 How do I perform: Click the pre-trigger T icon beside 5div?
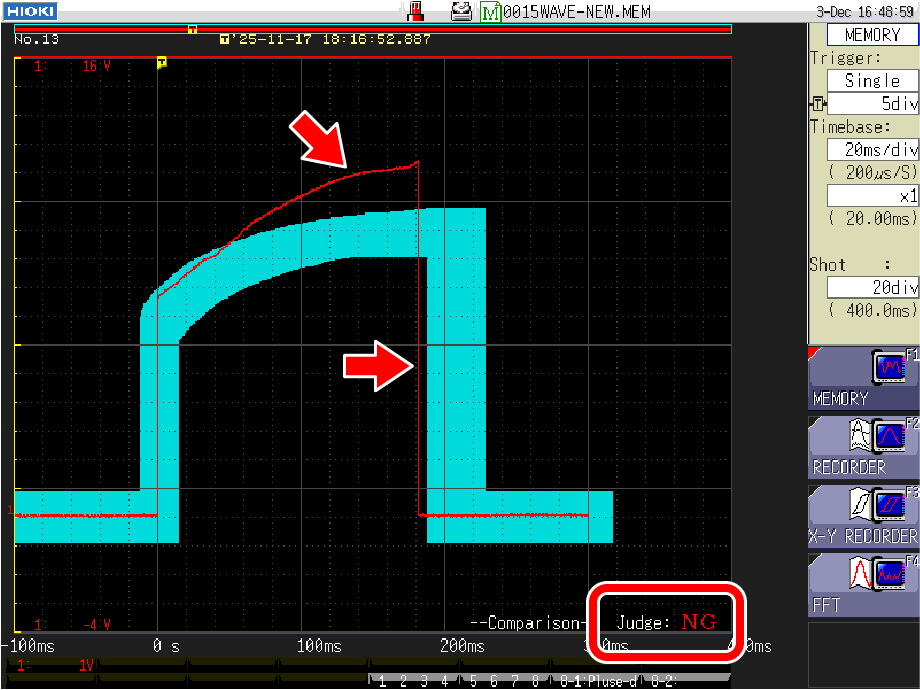(x=818, y=103)
